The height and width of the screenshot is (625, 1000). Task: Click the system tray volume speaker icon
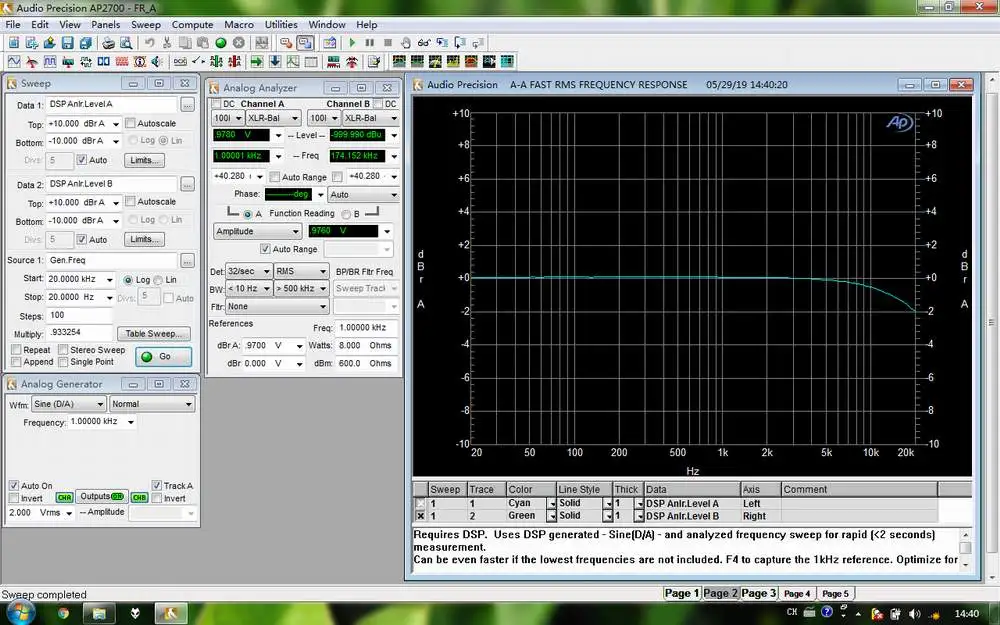click(915, 614)
